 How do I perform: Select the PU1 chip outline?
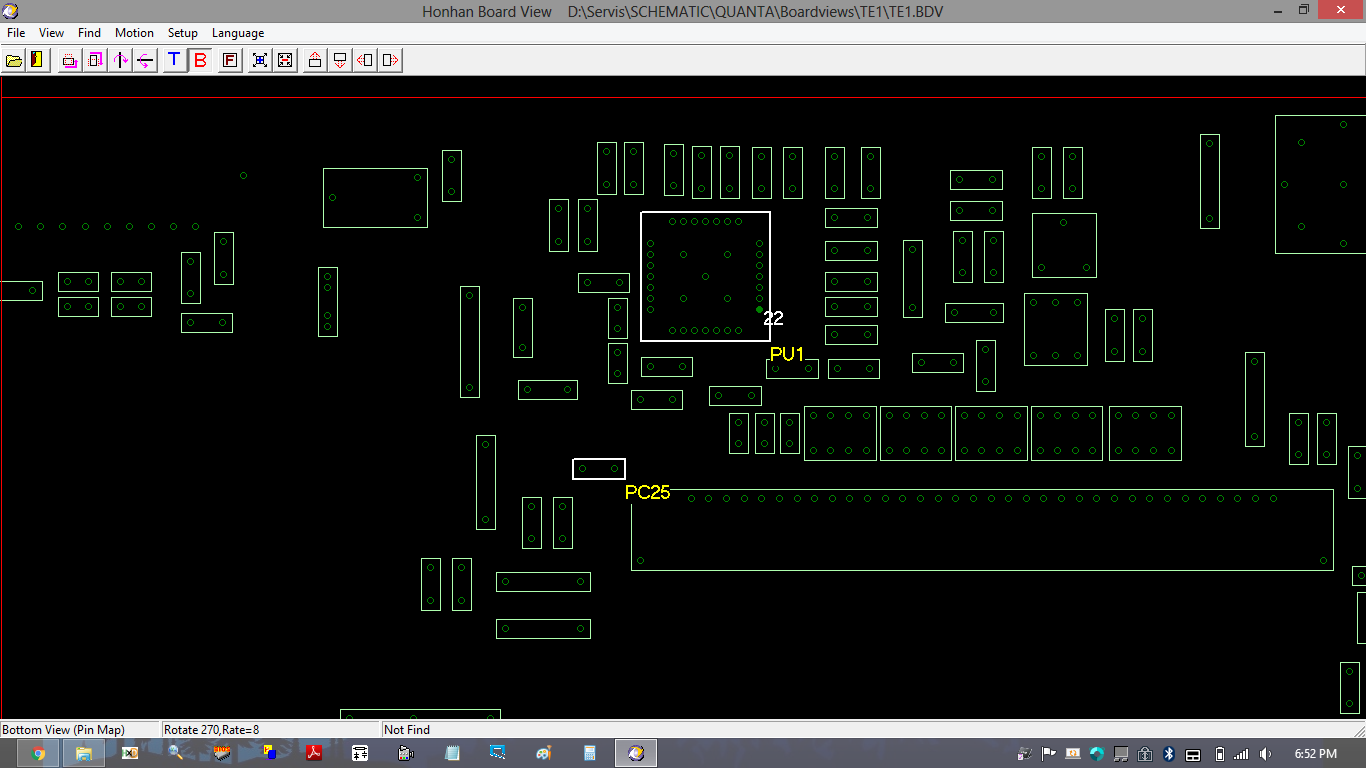pos(705,276)
